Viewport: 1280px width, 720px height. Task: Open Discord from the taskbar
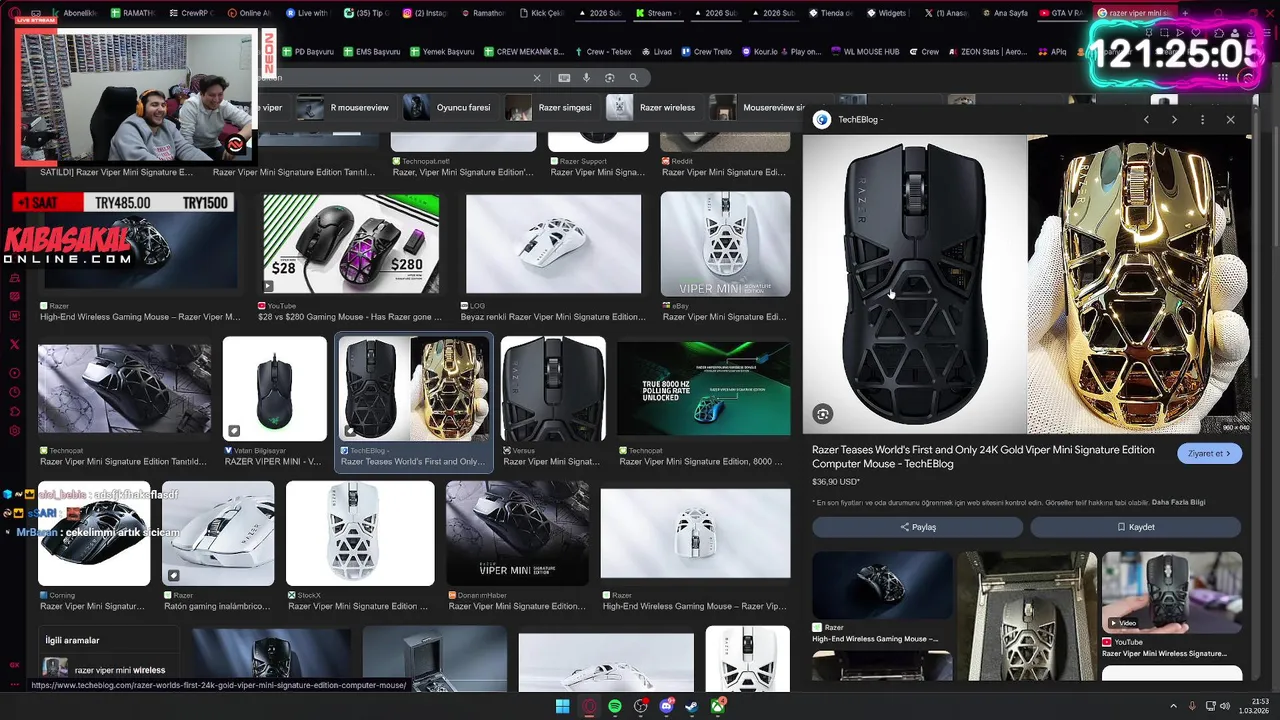pyautogui.click(x=667, y=707)
